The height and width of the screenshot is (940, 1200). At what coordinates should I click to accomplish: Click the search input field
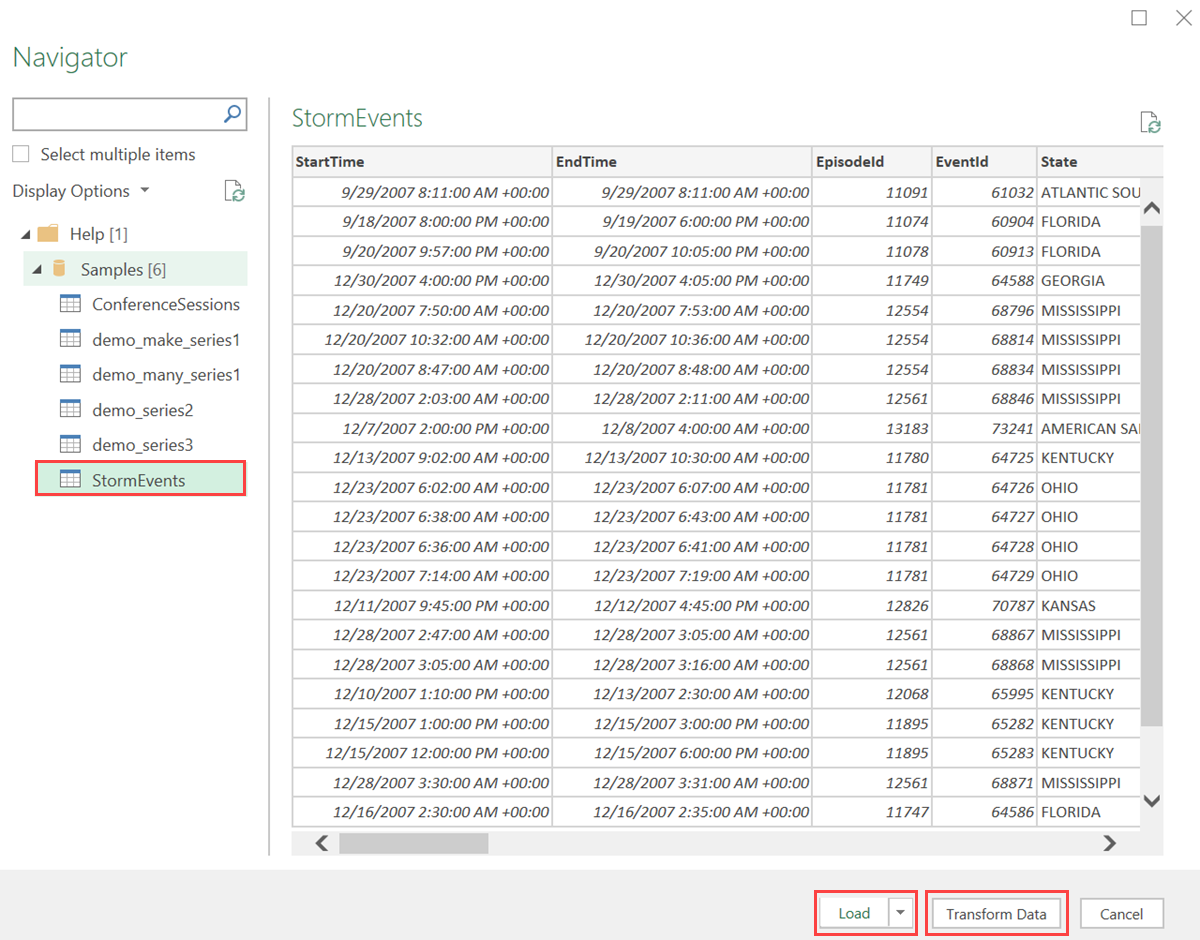pos(115,114)
